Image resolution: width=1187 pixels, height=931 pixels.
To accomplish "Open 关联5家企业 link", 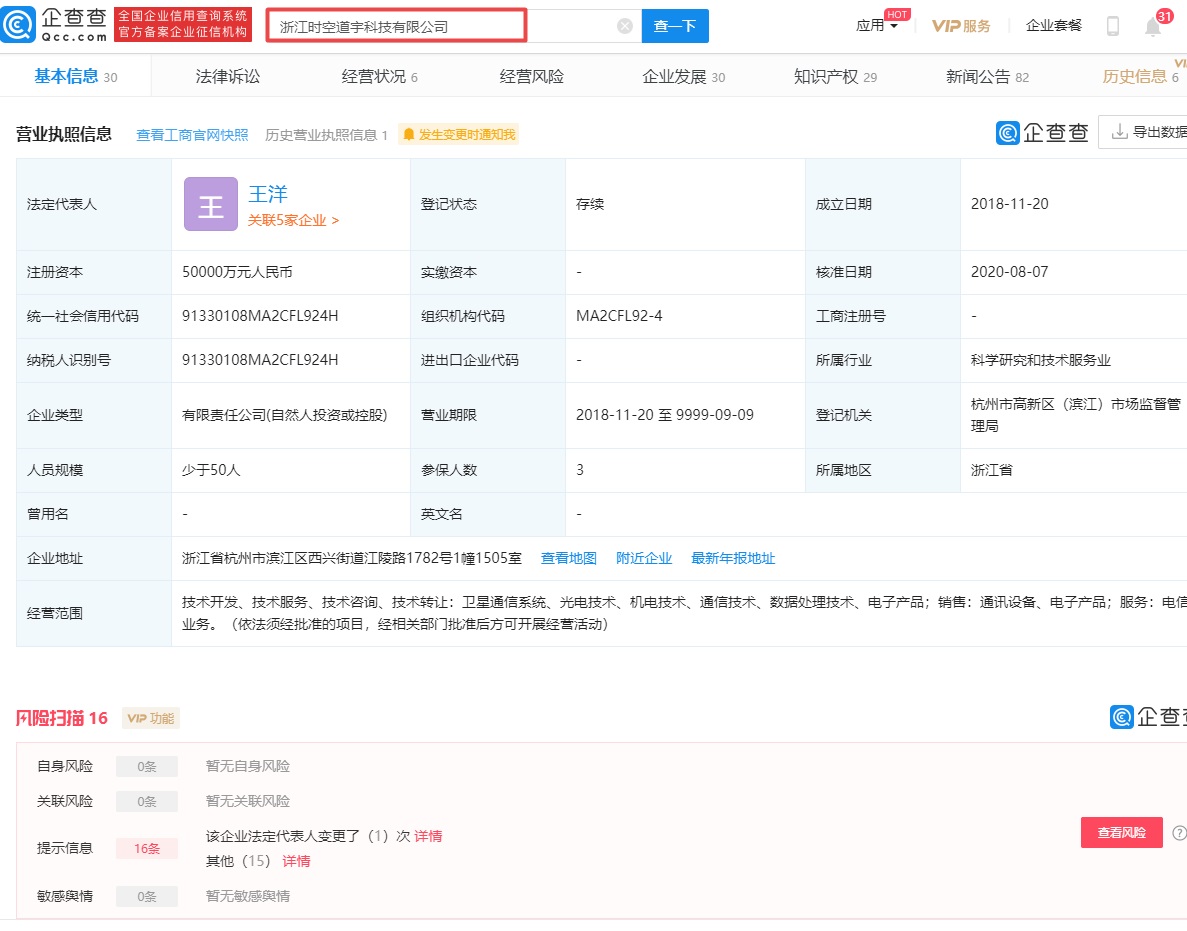I will (x=294, y=220).
